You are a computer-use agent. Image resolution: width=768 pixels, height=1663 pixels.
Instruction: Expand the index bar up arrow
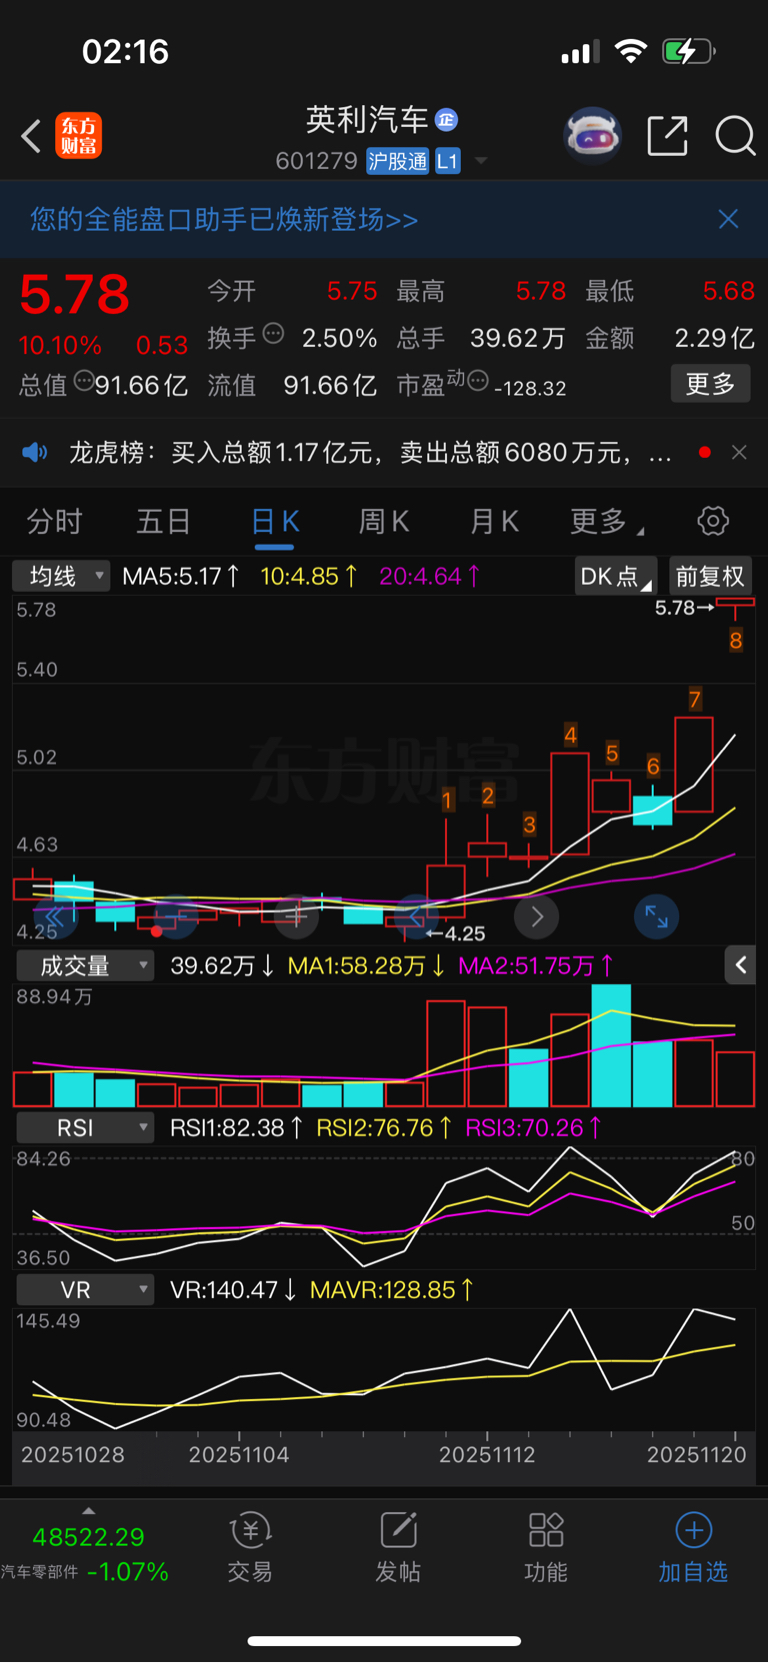[89, 1511]
